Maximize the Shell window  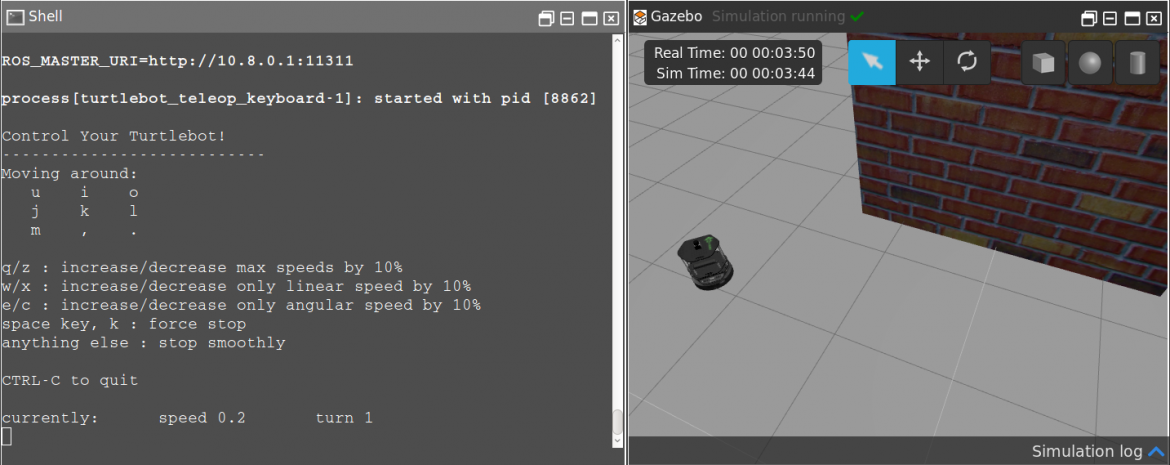click(589, 19)
